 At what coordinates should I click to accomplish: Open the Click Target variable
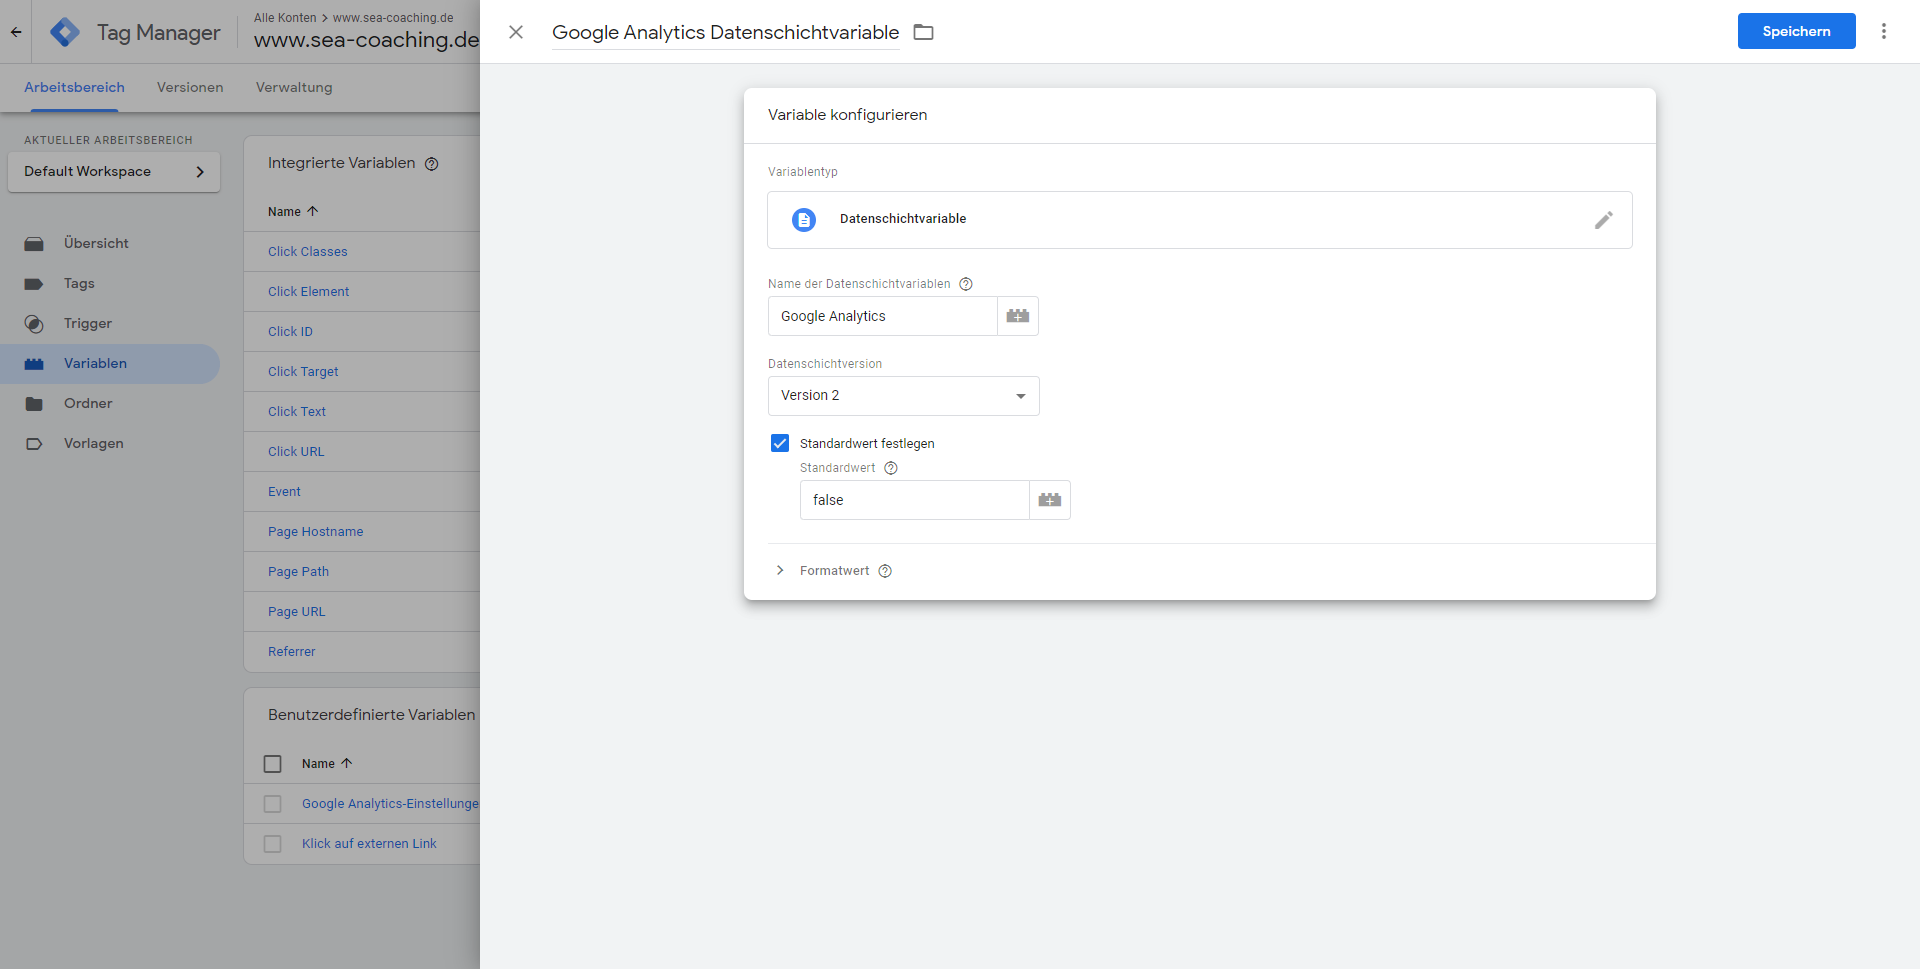[x=303, y=371]
